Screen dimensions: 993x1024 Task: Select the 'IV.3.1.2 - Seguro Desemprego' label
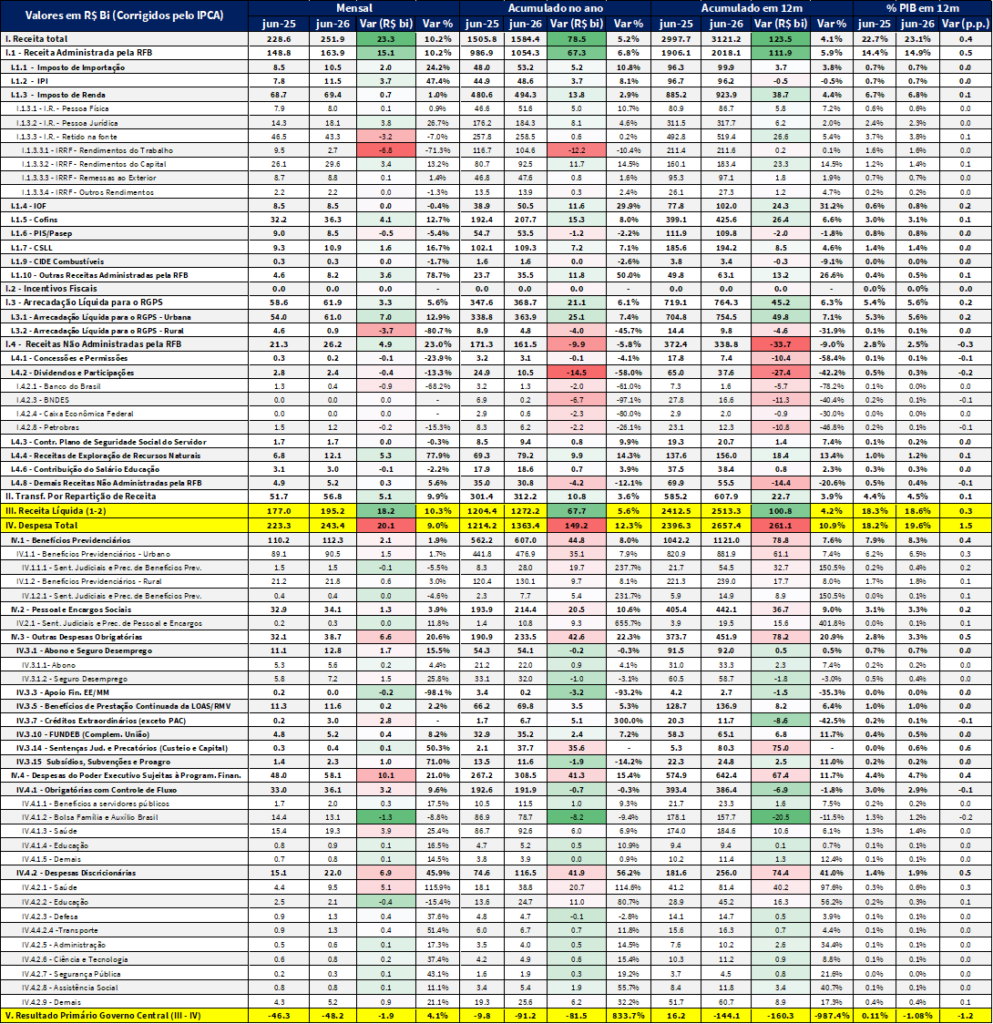point(74,679)
